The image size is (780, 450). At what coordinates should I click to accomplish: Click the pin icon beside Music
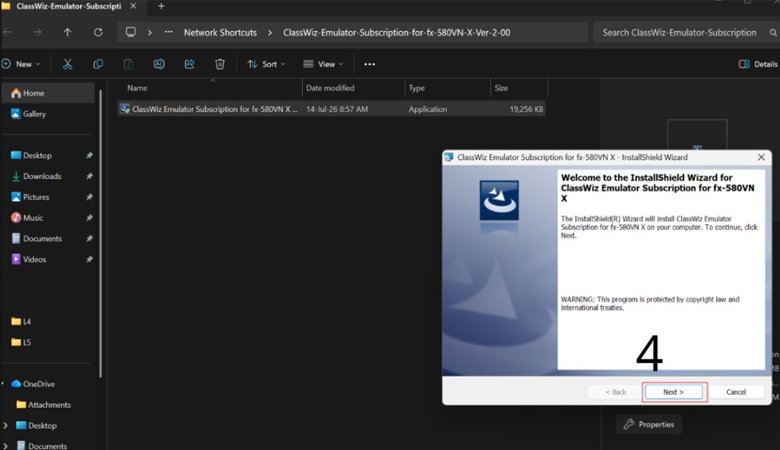[89, 218]
